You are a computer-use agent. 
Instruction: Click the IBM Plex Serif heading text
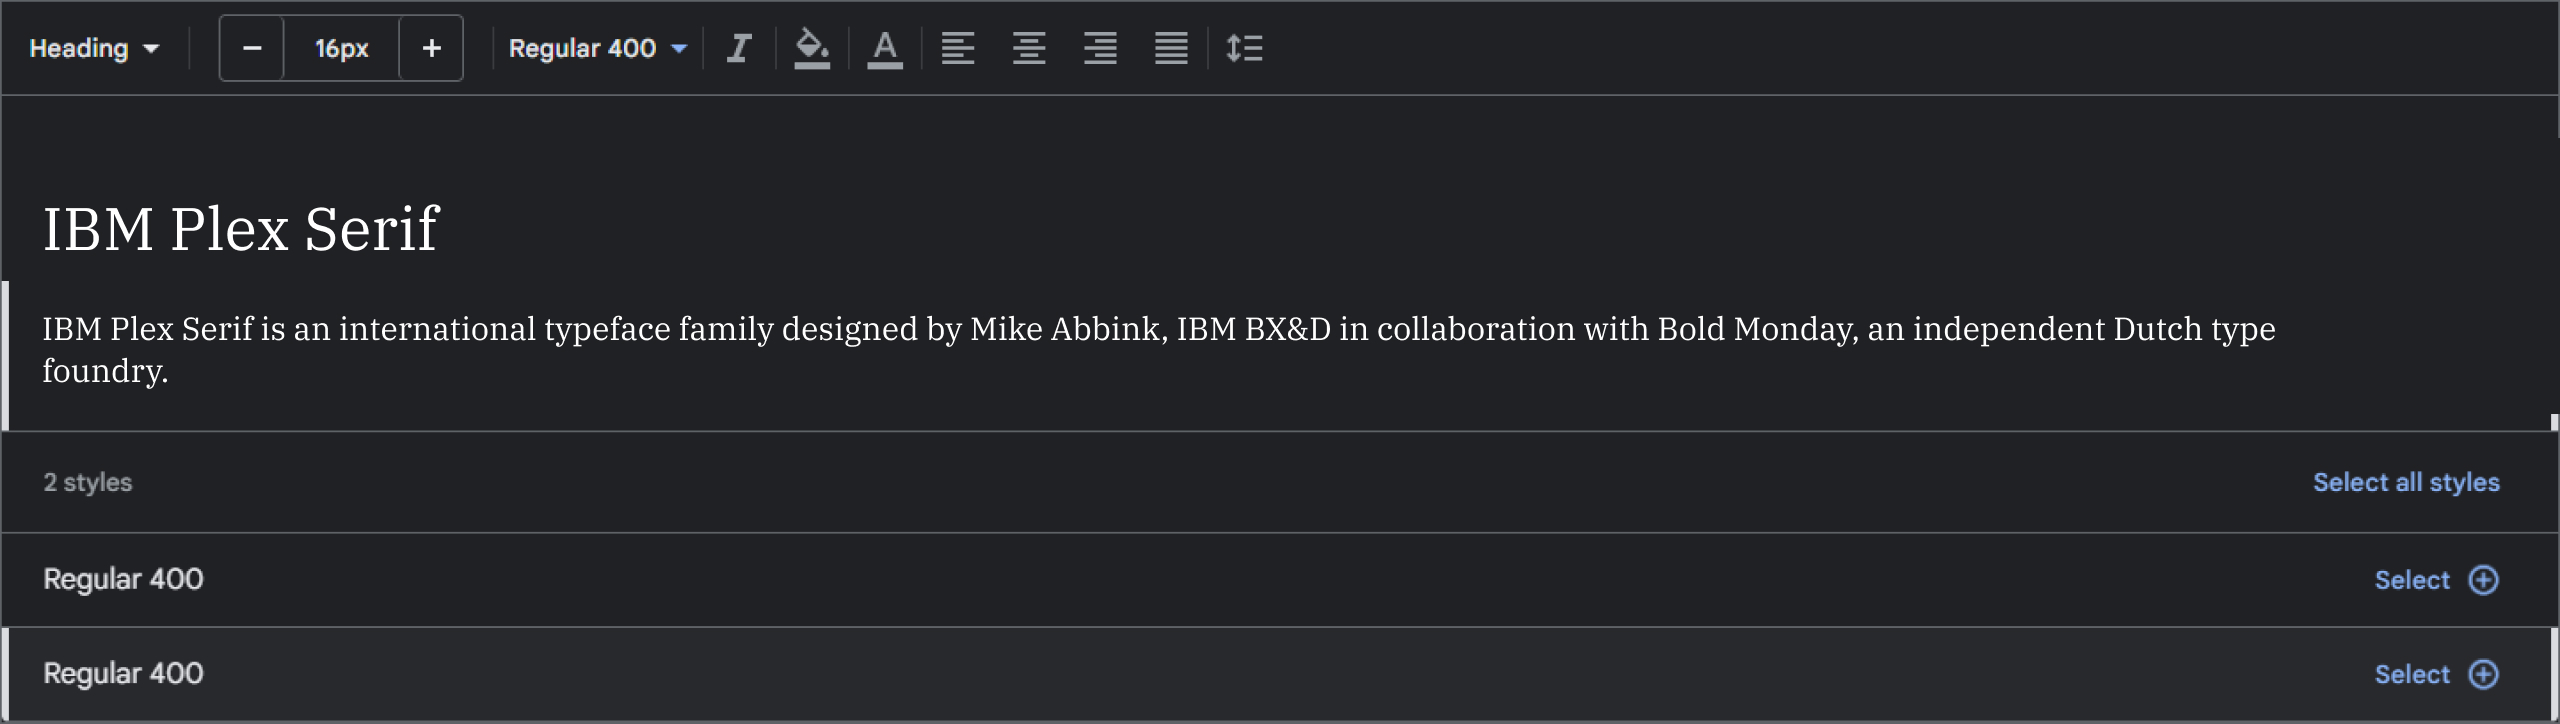tap(240, 228)
